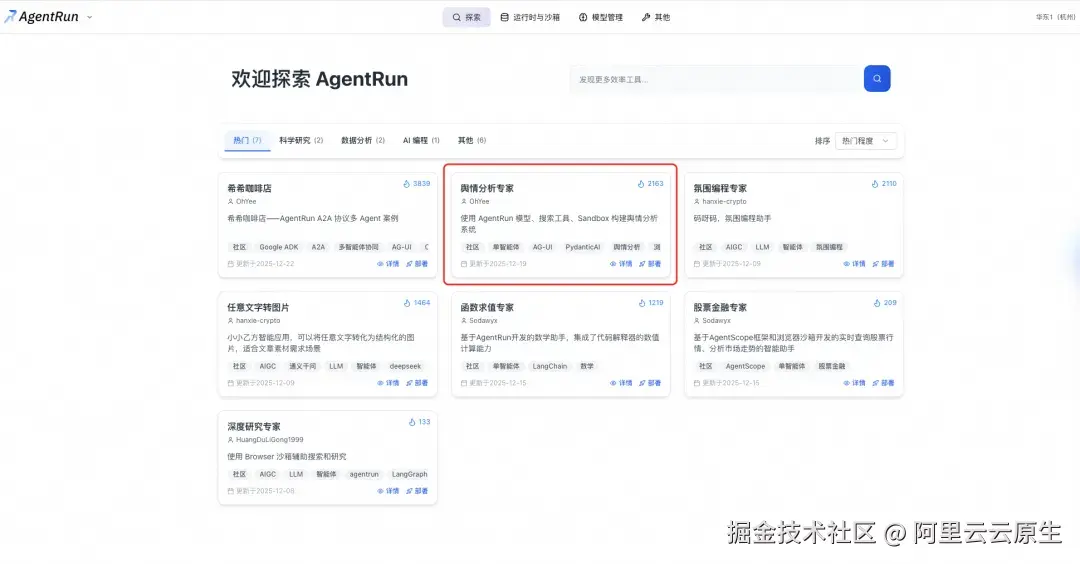Click the PydanticAI tag on 舆情分析专家
The image size is (1080, 564).
click(x=583, y=247)
